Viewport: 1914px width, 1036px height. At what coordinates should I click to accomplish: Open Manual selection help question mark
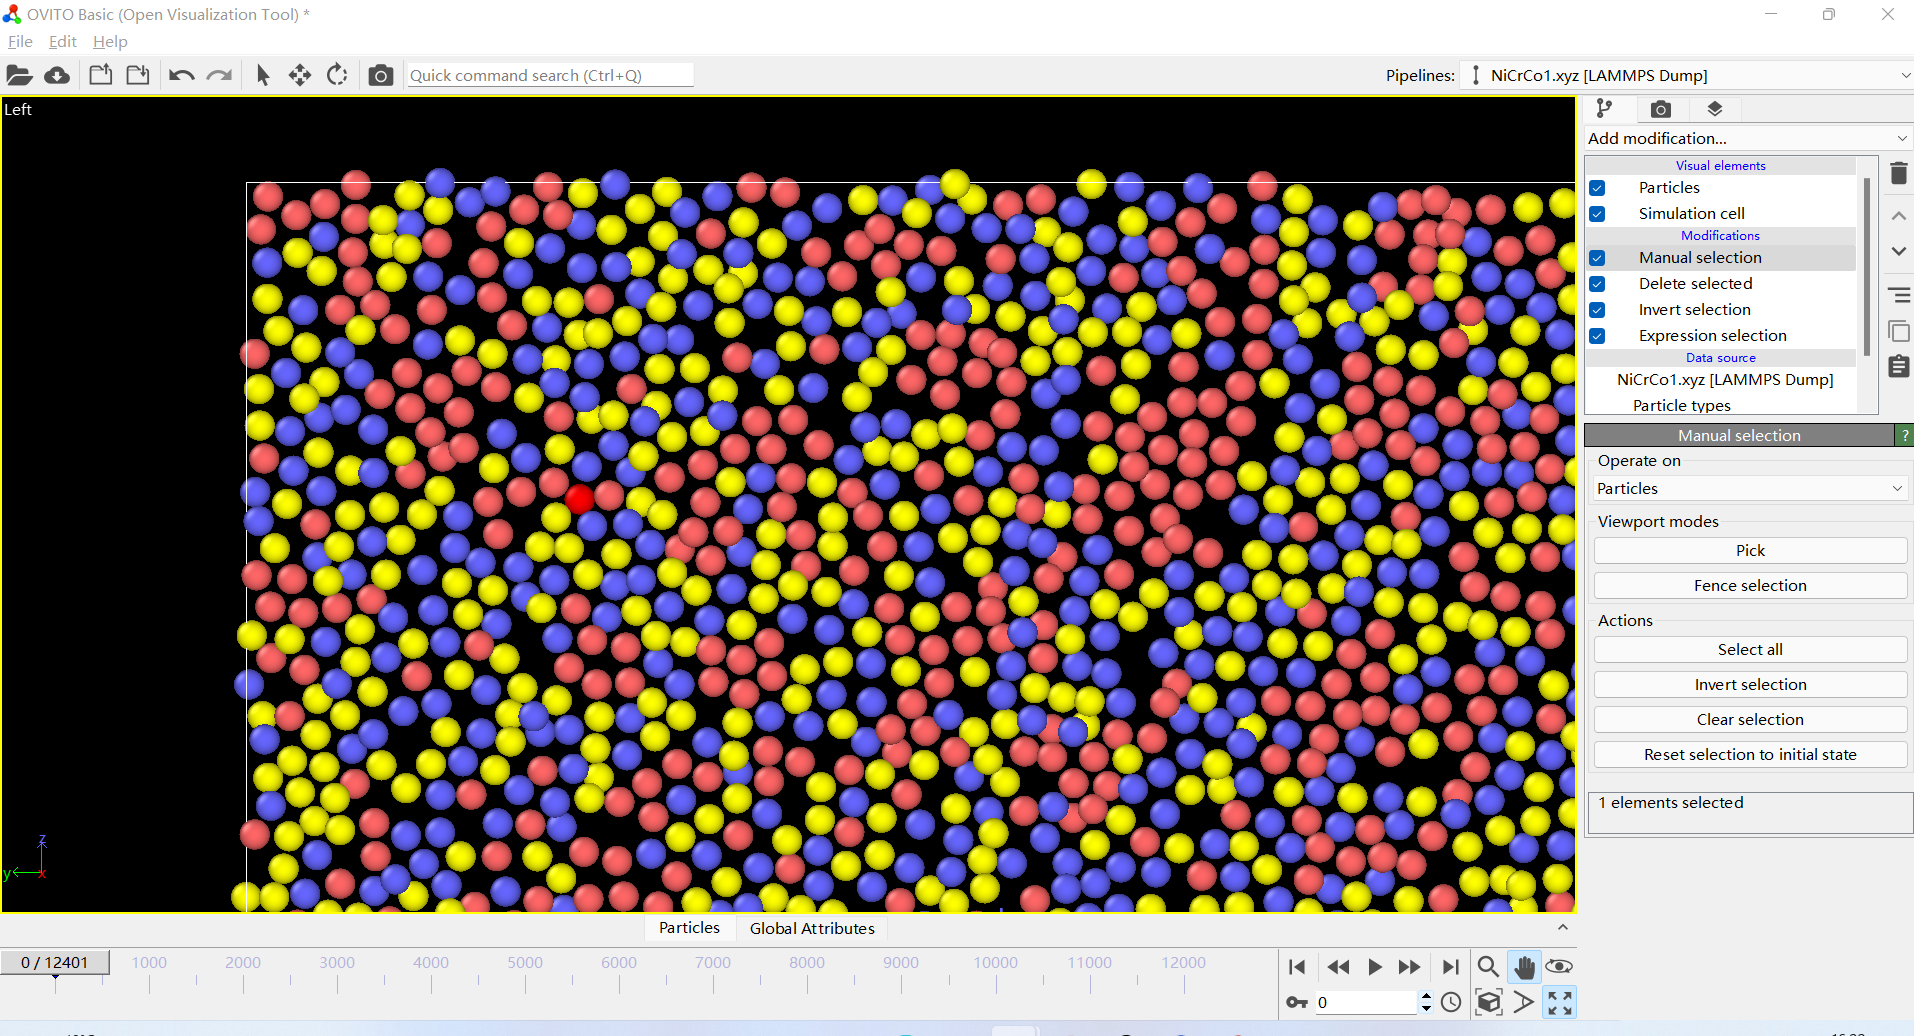pyautogui.click(x=1904, y=435)
